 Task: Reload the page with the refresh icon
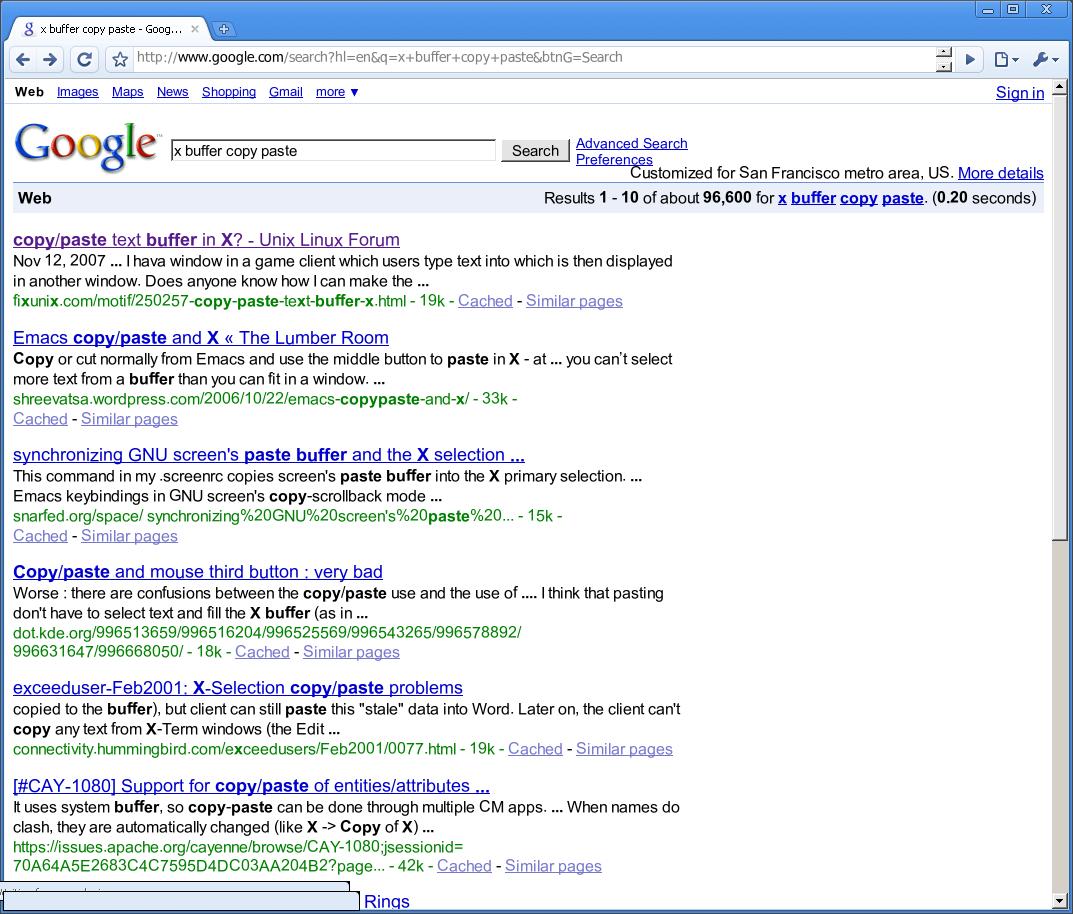[x=84, y=60]
